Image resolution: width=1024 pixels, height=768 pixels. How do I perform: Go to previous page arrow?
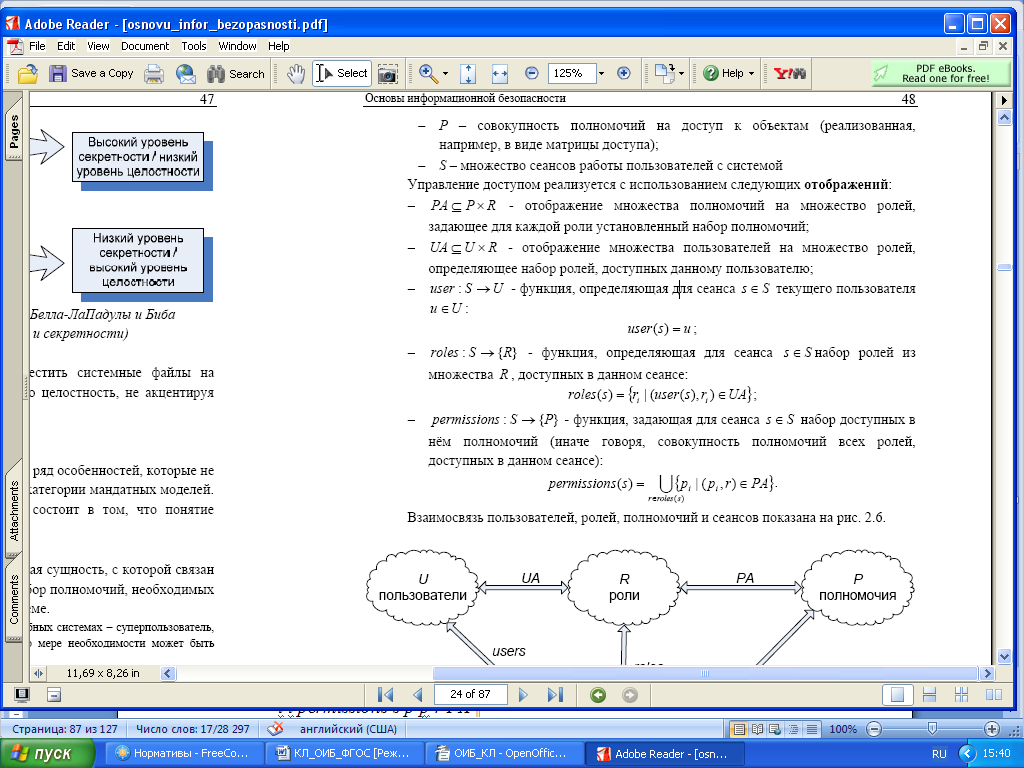tap(418, 695)
